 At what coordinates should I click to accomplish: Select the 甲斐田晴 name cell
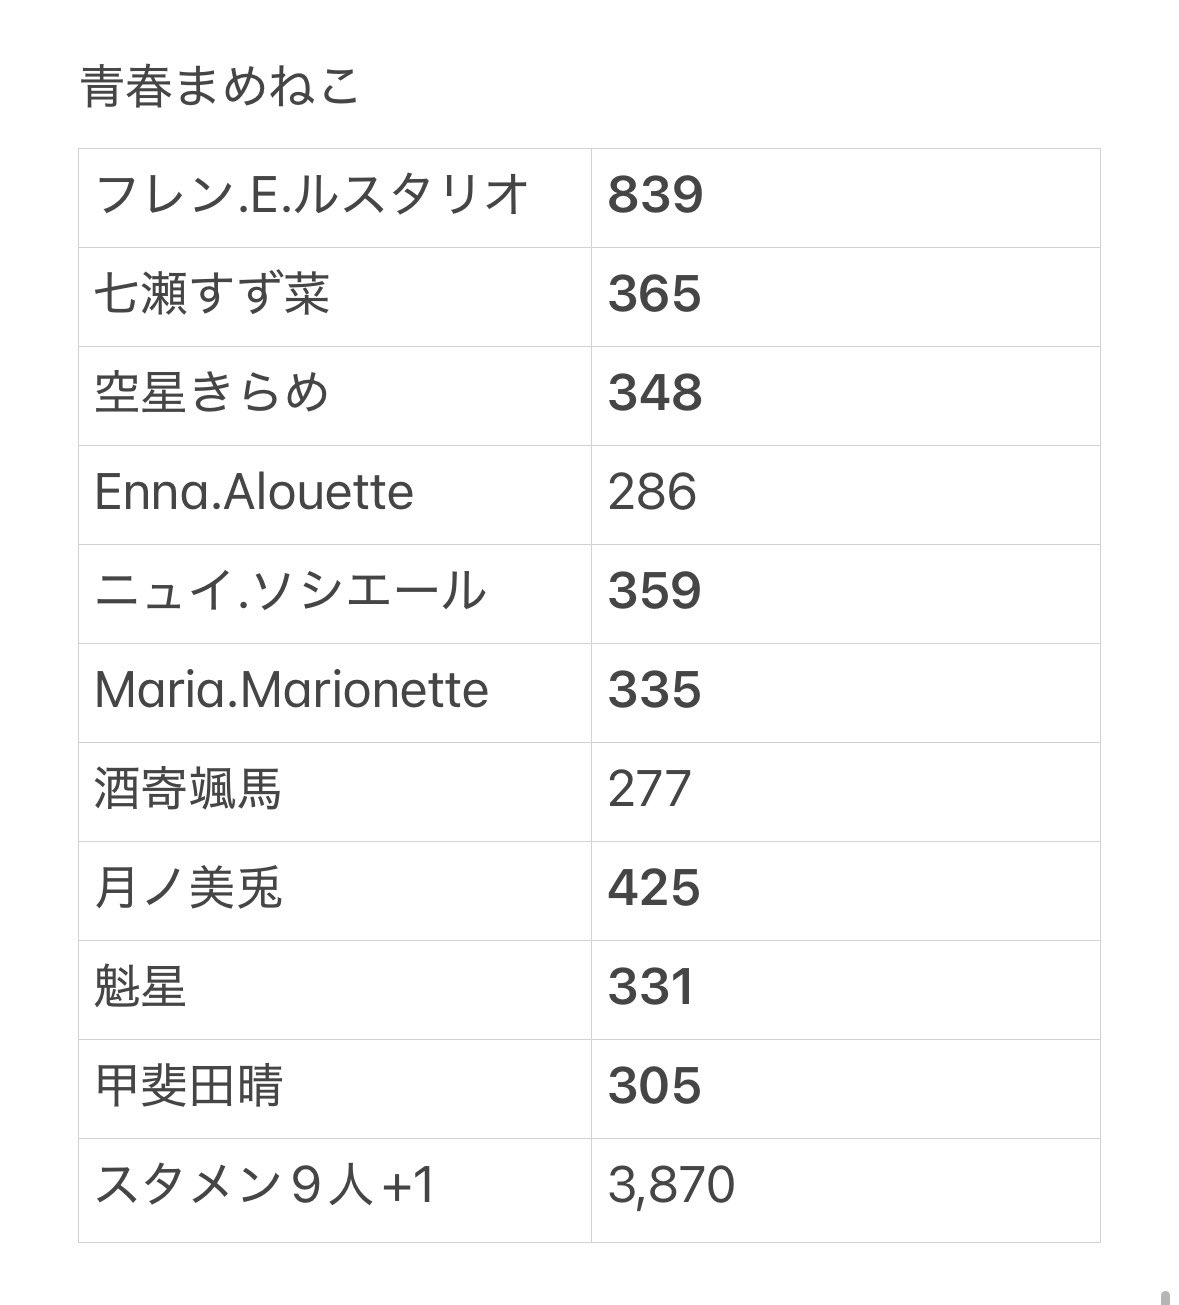(x=188, y=1086)
